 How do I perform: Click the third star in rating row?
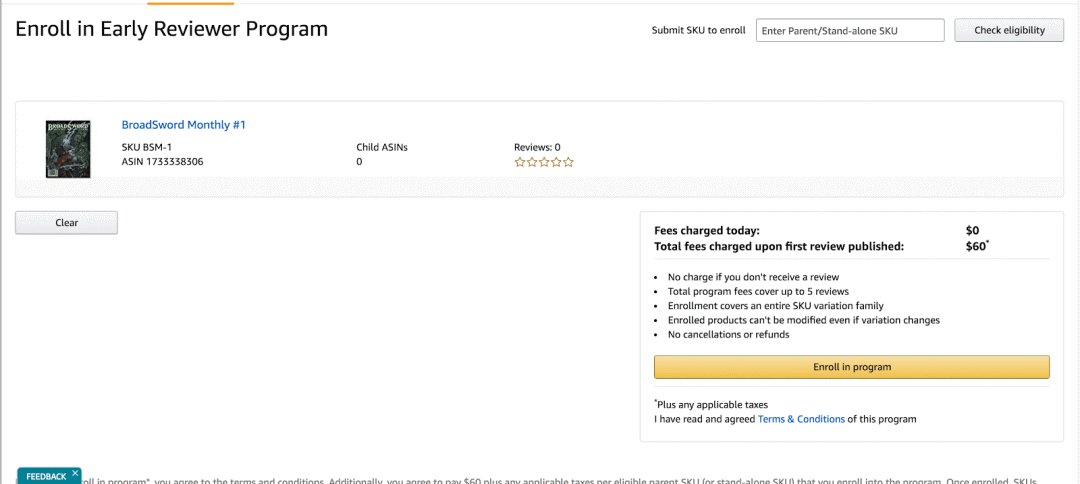[x=544, y=162]
